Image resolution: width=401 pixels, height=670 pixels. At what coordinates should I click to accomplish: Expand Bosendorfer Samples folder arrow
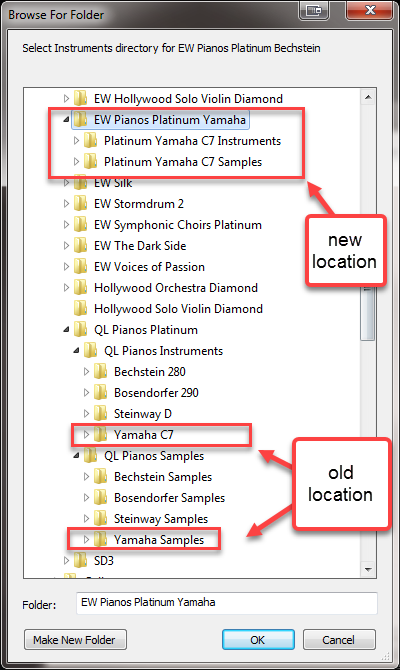point(86,497)
